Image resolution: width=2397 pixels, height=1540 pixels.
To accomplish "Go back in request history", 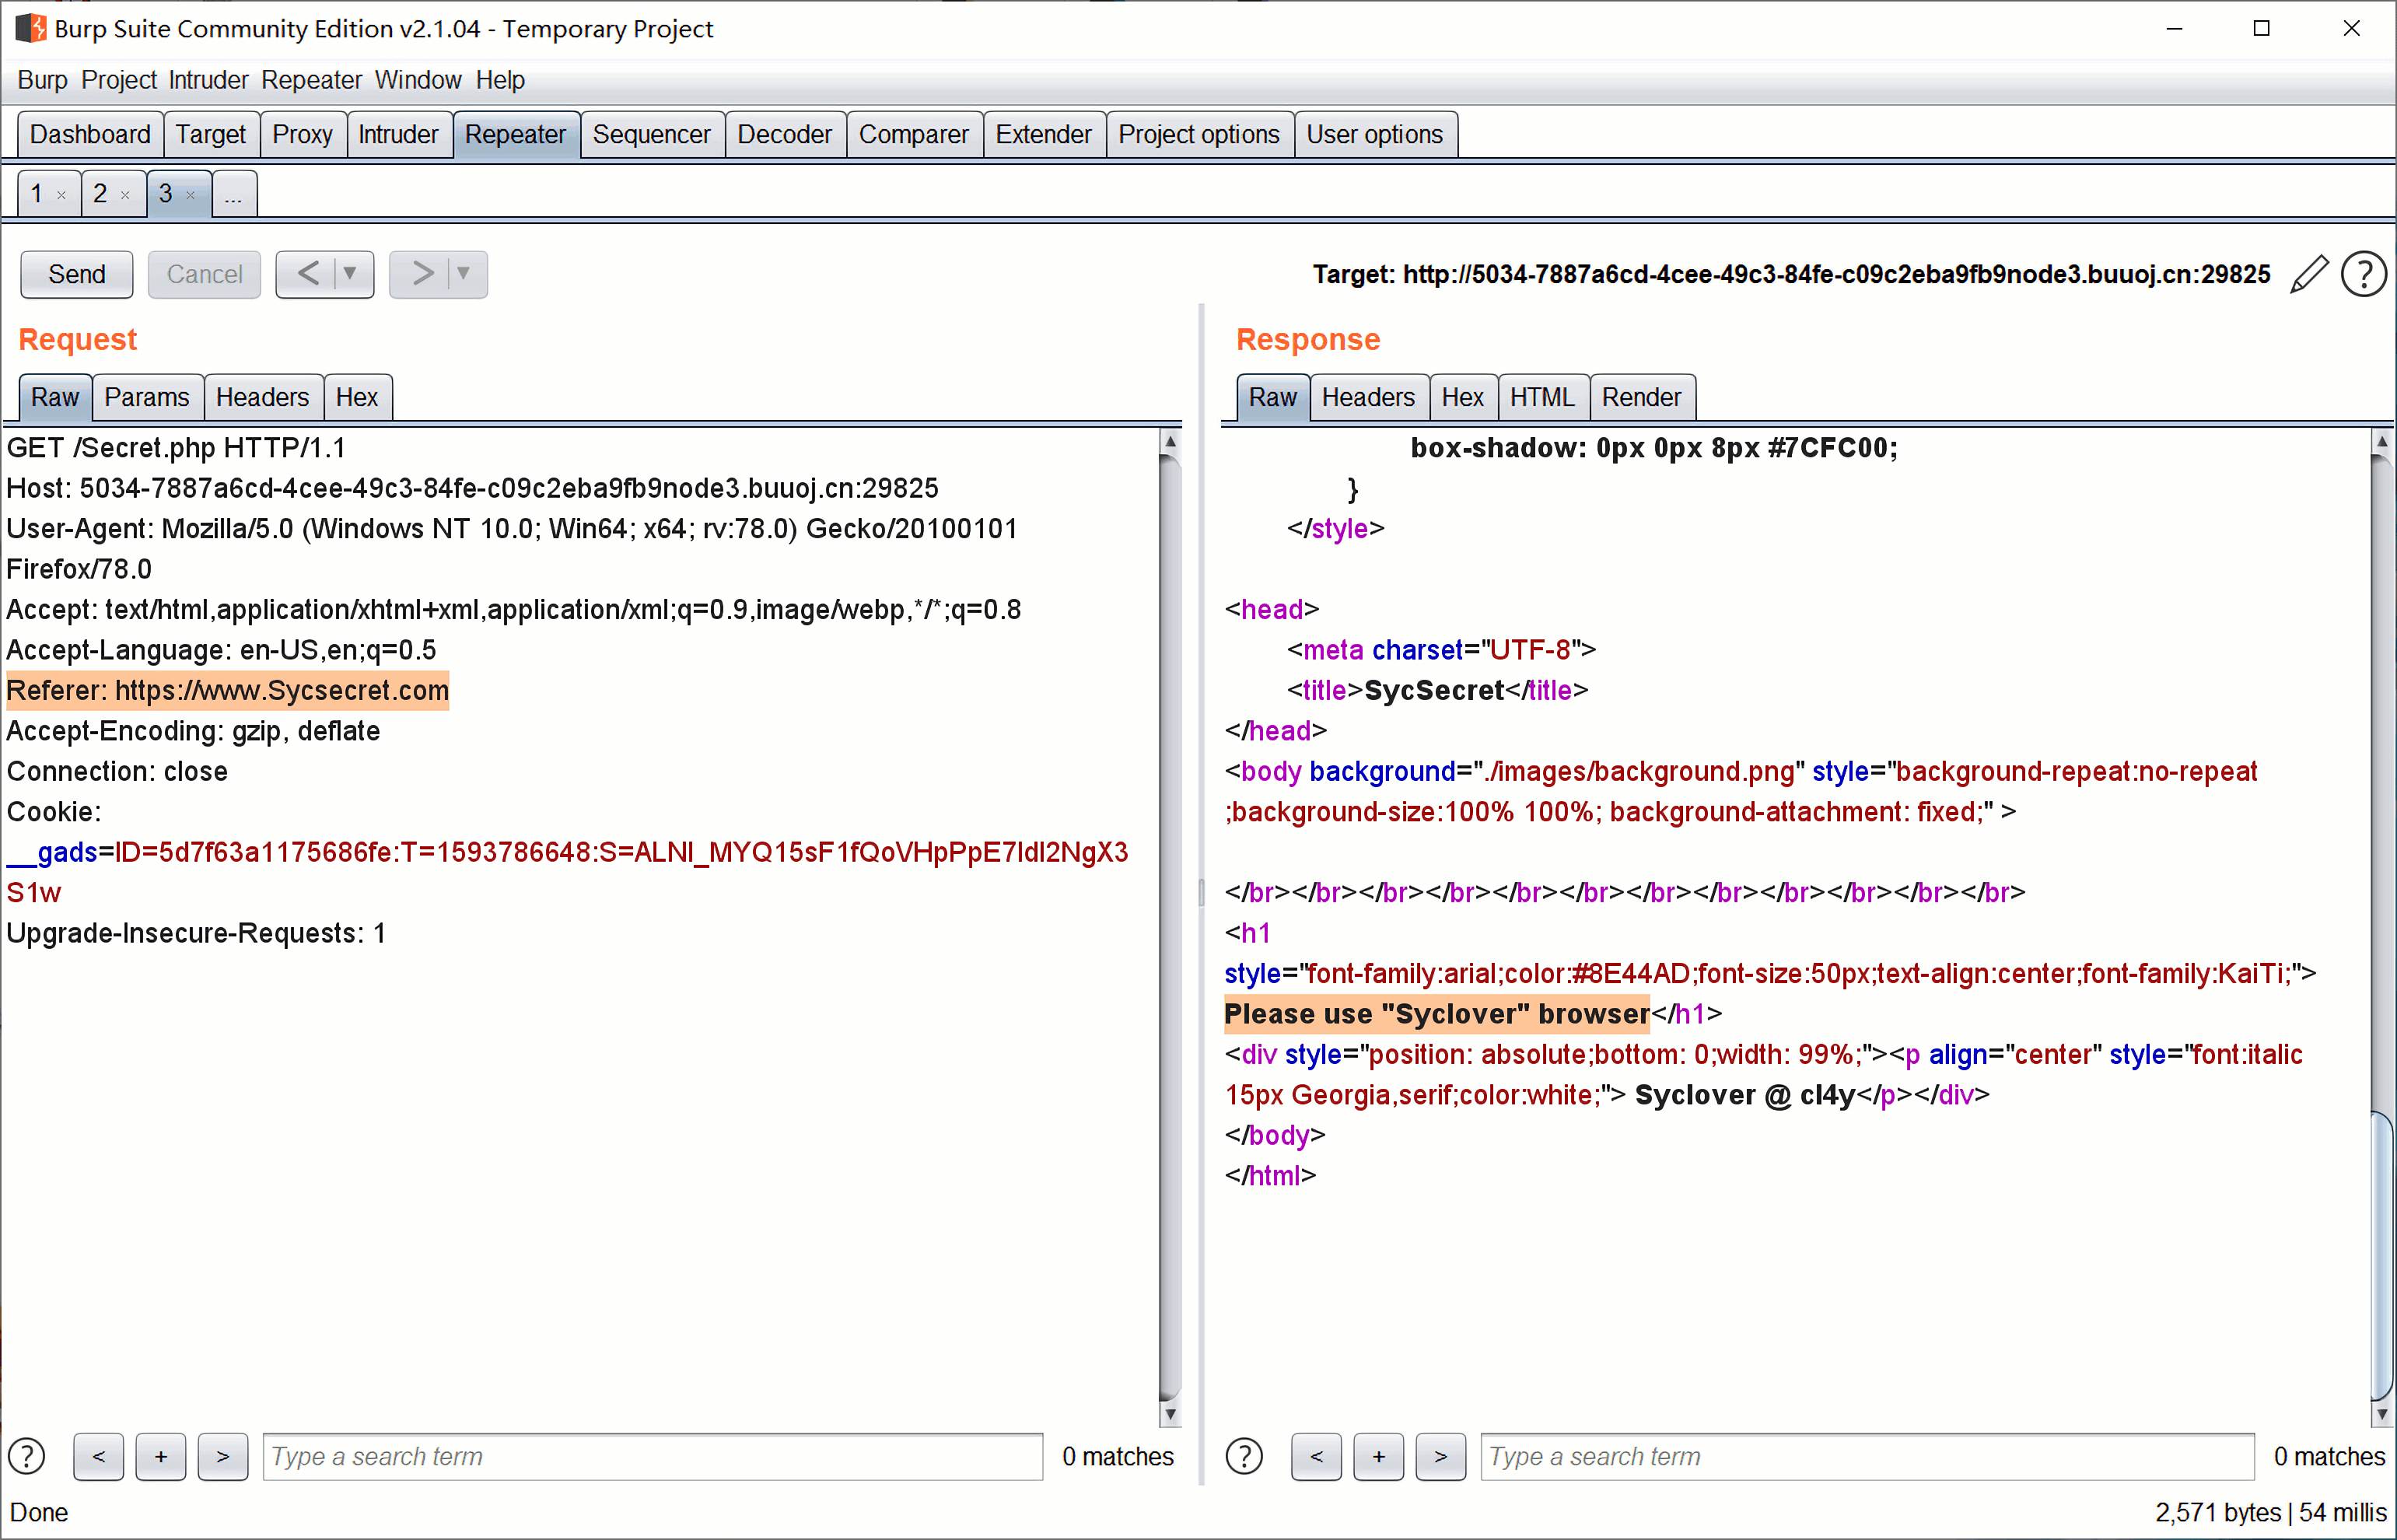I will [309, 273].
